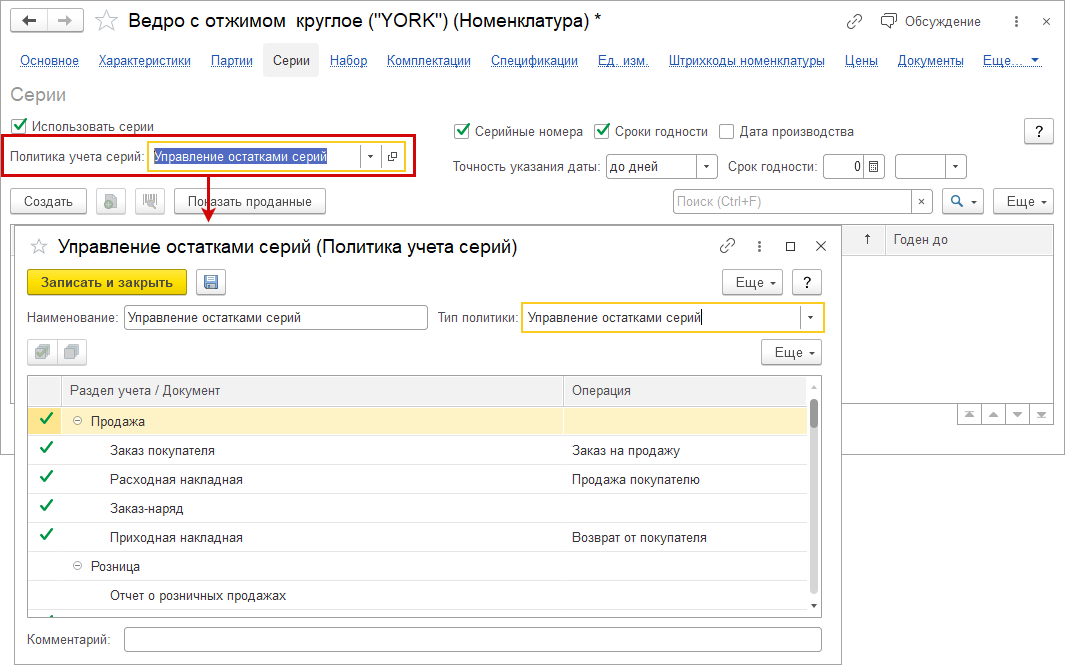Image resolution: width=1065 pixels, height=665 pixels.
Task: Focus the Наименование input field
Action: tap(276, 317)
